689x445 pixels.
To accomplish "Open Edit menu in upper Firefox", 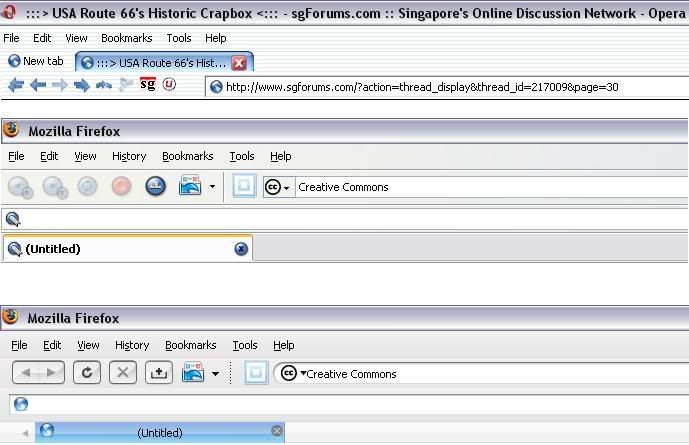I will point(49,156).
